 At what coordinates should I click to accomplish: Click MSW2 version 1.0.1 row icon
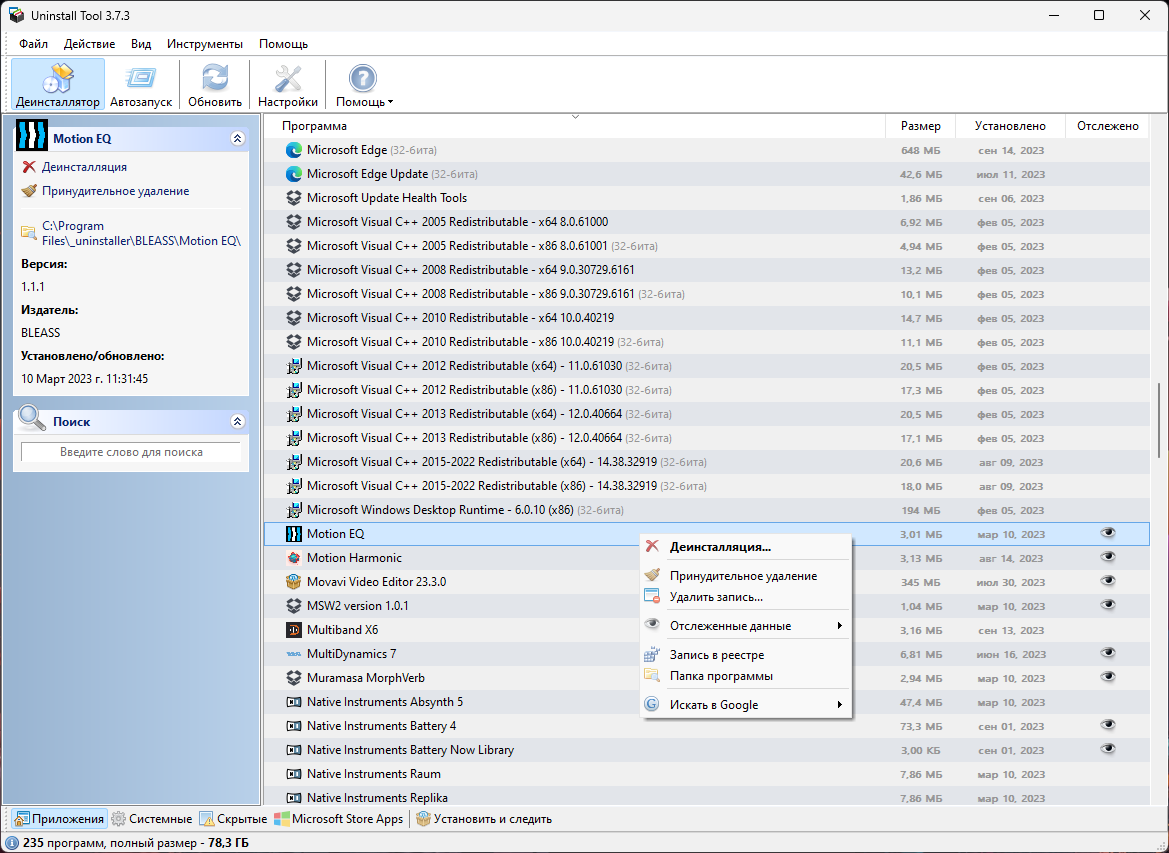pyautogui.click(x=294, y=605)
